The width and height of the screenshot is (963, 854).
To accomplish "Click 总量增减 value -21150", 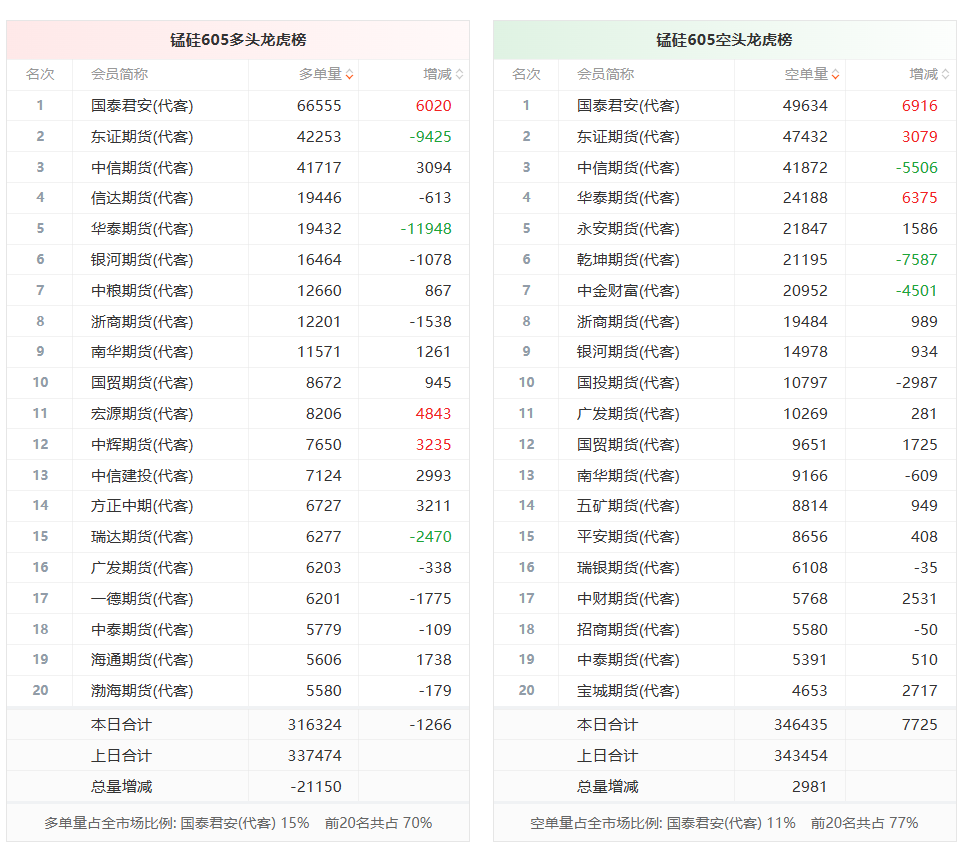I will tap(316, 786).
